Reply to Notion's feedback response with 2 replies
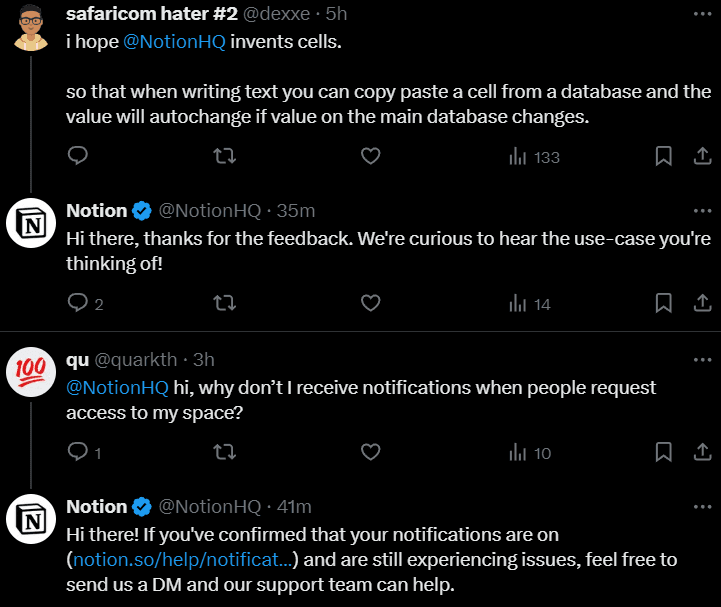Viewport: 721px width, 607px height. pos(79,303)
